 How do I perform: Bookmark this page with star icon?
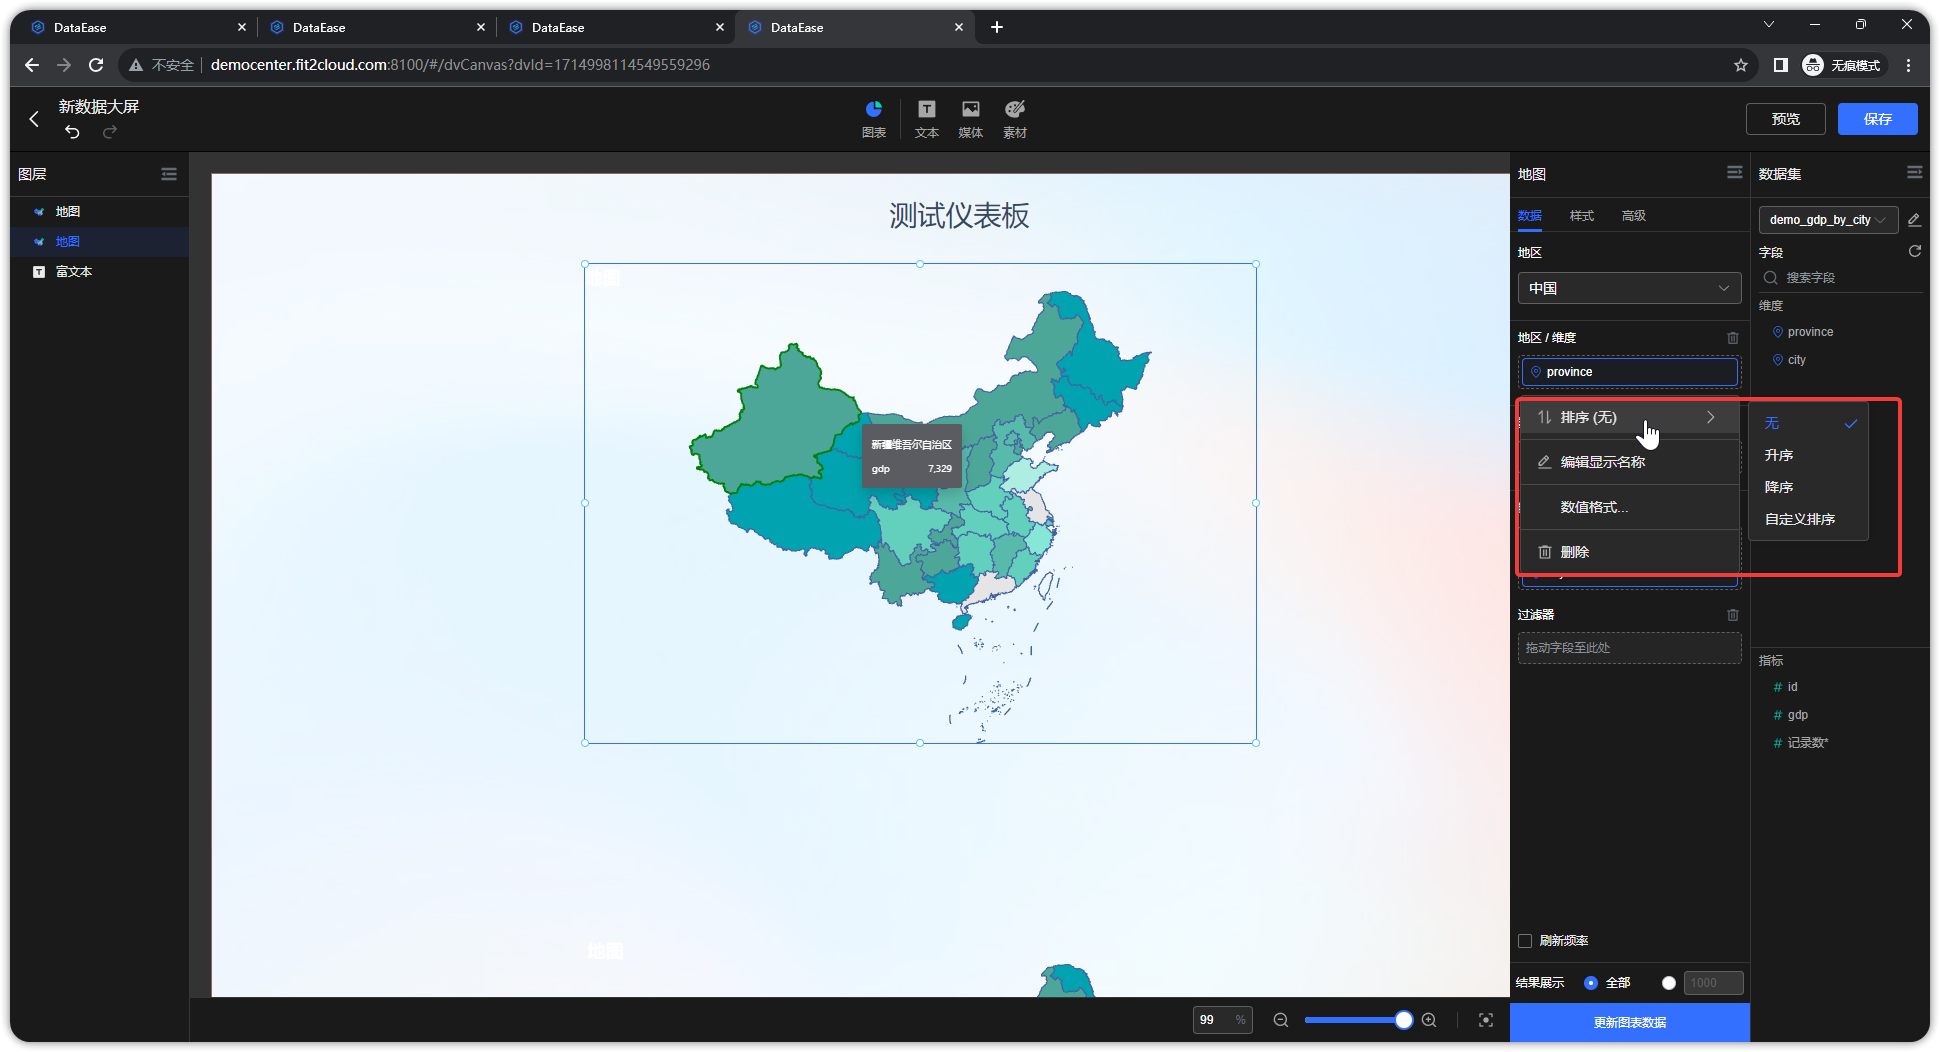[1741, 65]
